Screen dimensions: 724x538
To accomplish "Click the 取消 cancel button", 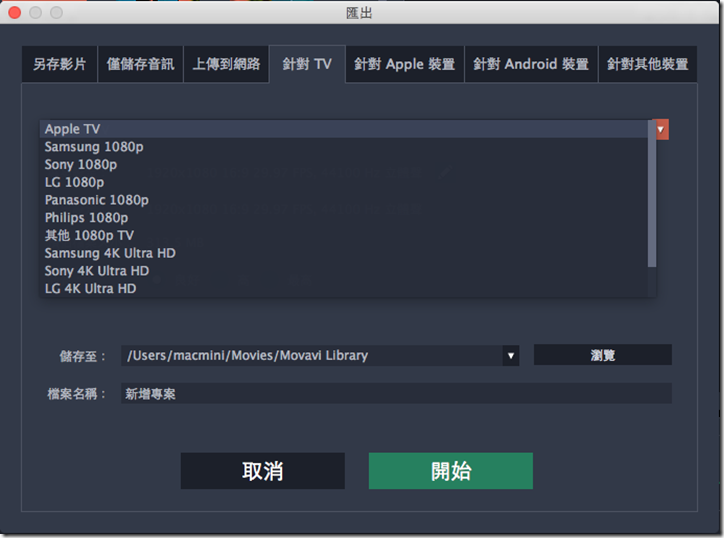I will pos(263,471).
